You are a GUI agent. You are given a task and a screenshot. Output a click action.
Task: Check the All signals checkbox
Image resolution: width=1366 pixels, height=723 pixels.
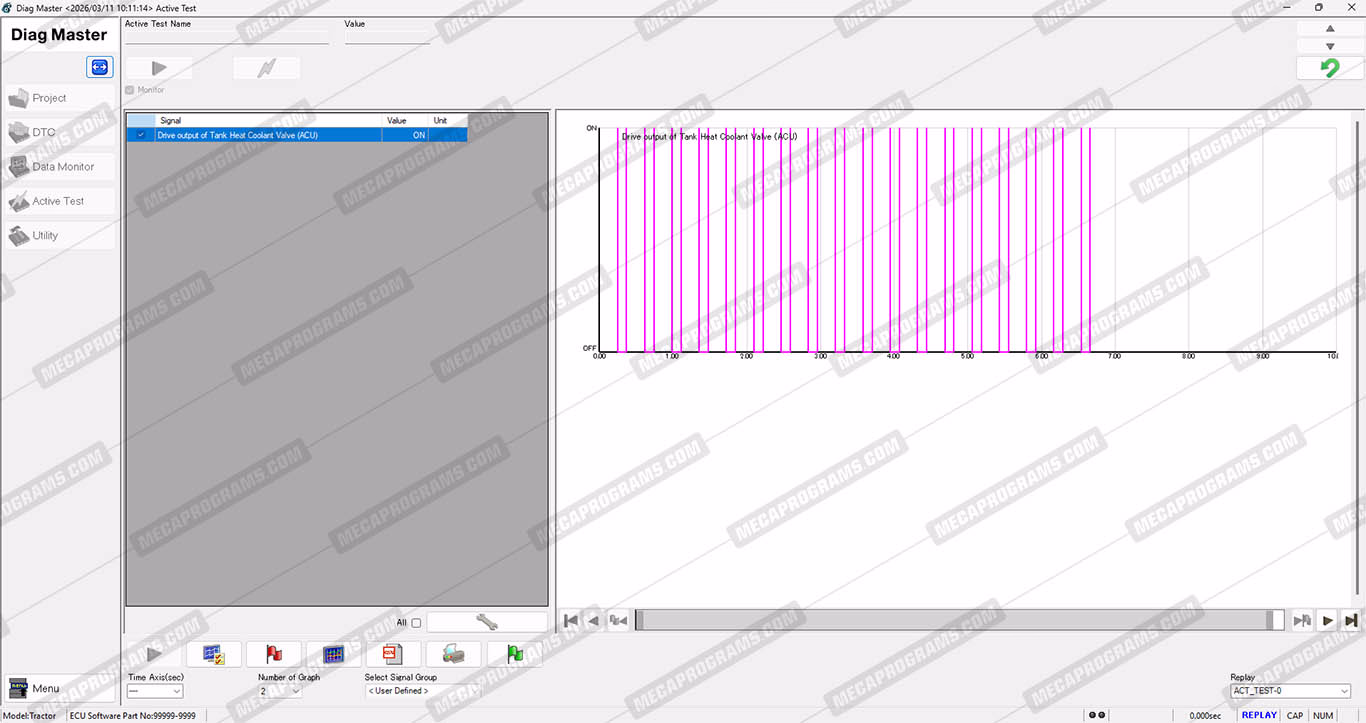(x=416, y=623)
